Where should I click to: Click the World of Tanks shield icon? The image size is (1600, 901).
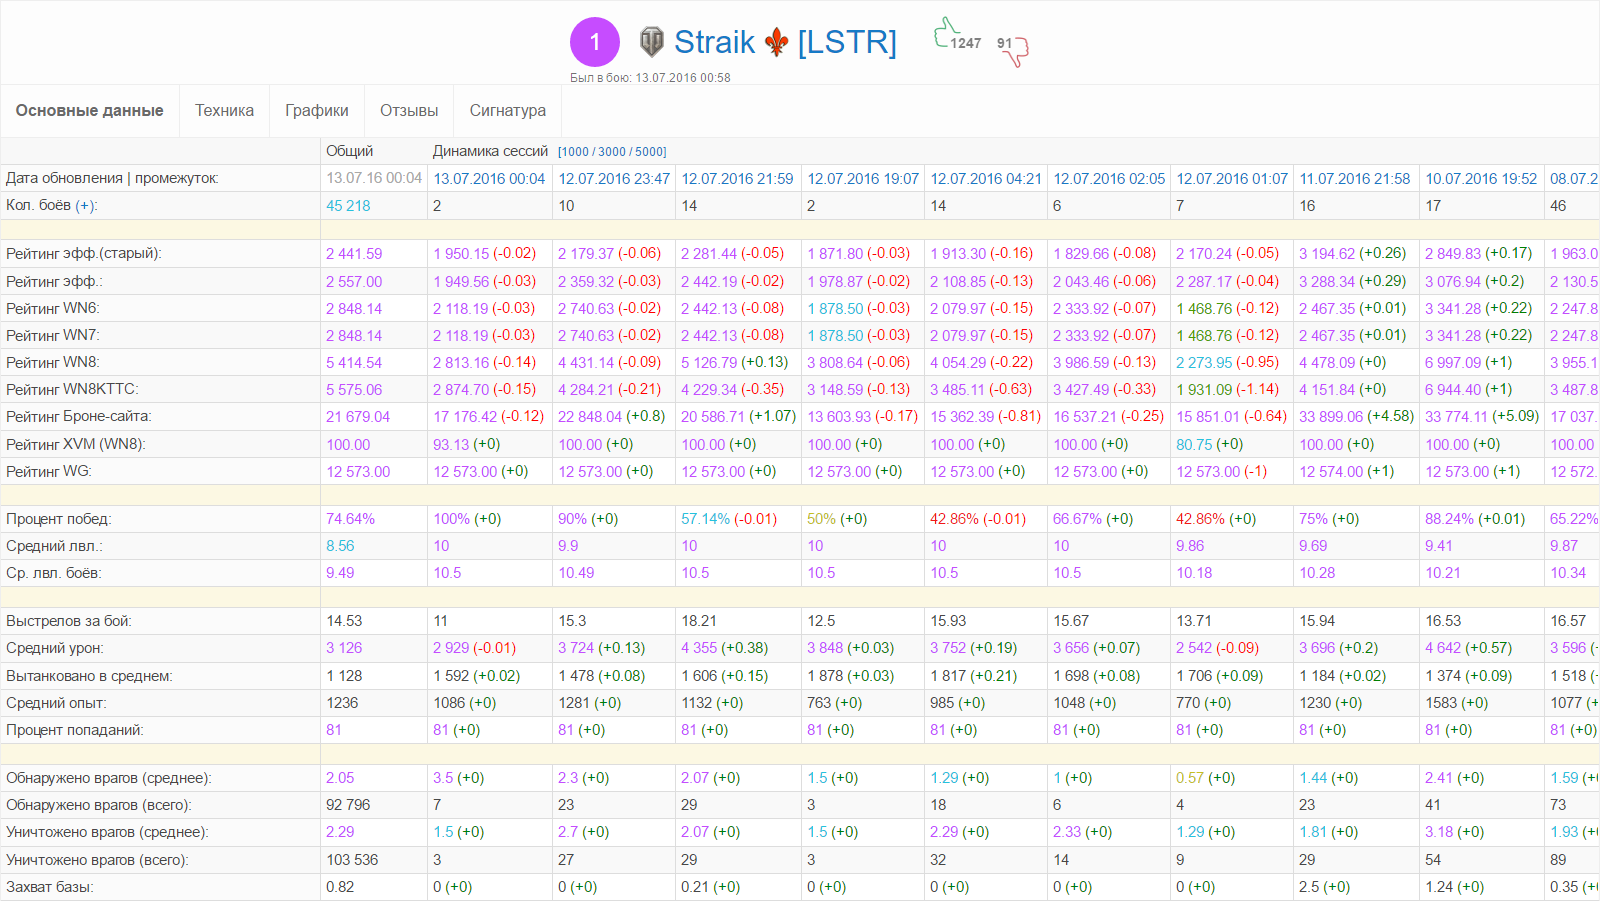[652, 42]
